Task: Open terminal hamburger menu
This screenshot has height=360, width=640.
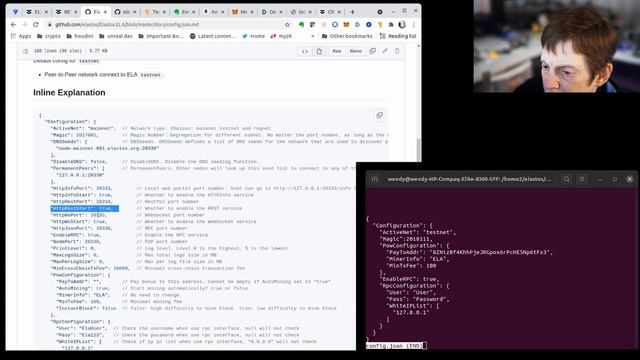Action: point(582,179)
